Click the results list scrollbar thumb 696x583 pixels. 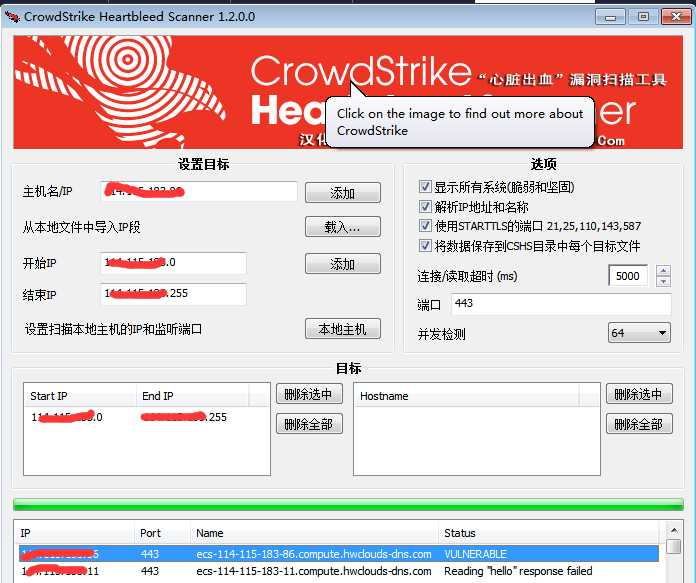[x=674, y=547]
